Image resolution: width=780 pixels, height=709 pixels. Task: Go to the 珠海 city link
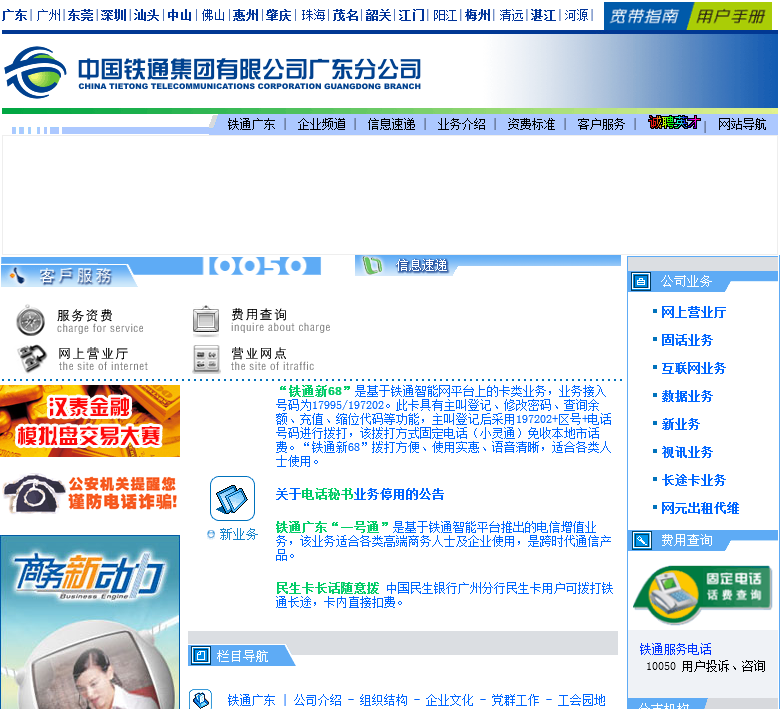coord(313,15)
